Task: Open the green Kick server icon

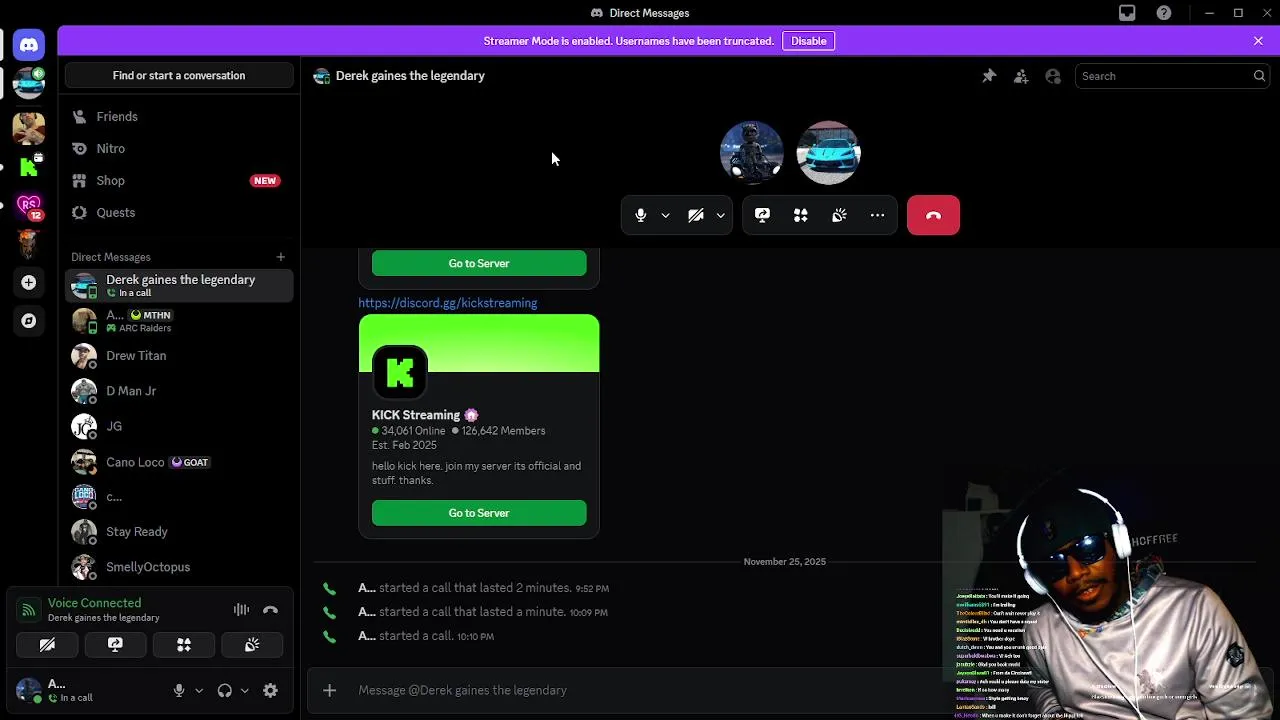Action: point(29,167)
